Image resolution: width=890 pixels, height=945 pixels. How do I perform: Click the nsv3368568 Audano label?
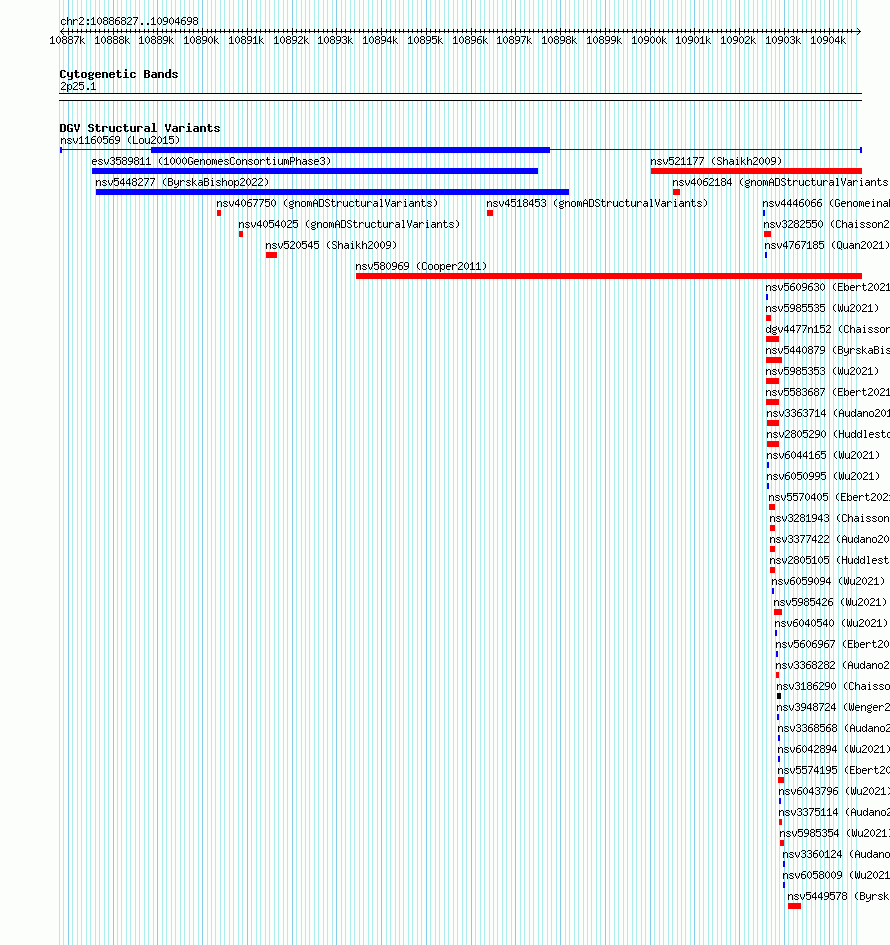click(x=833, y=729)
